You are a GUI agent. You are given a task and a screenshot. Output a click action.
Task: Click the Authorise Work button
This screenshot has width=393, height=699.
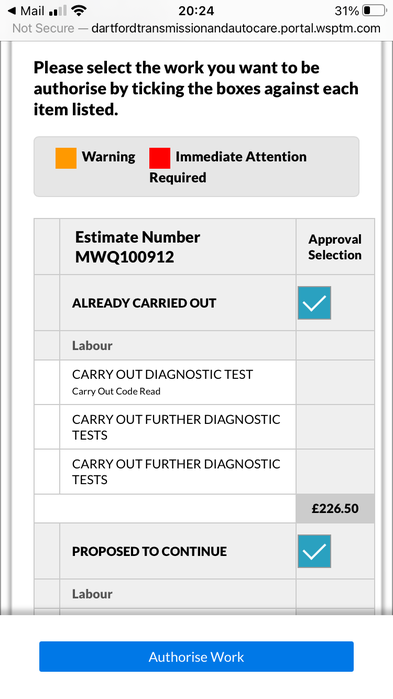click(196, 657)
